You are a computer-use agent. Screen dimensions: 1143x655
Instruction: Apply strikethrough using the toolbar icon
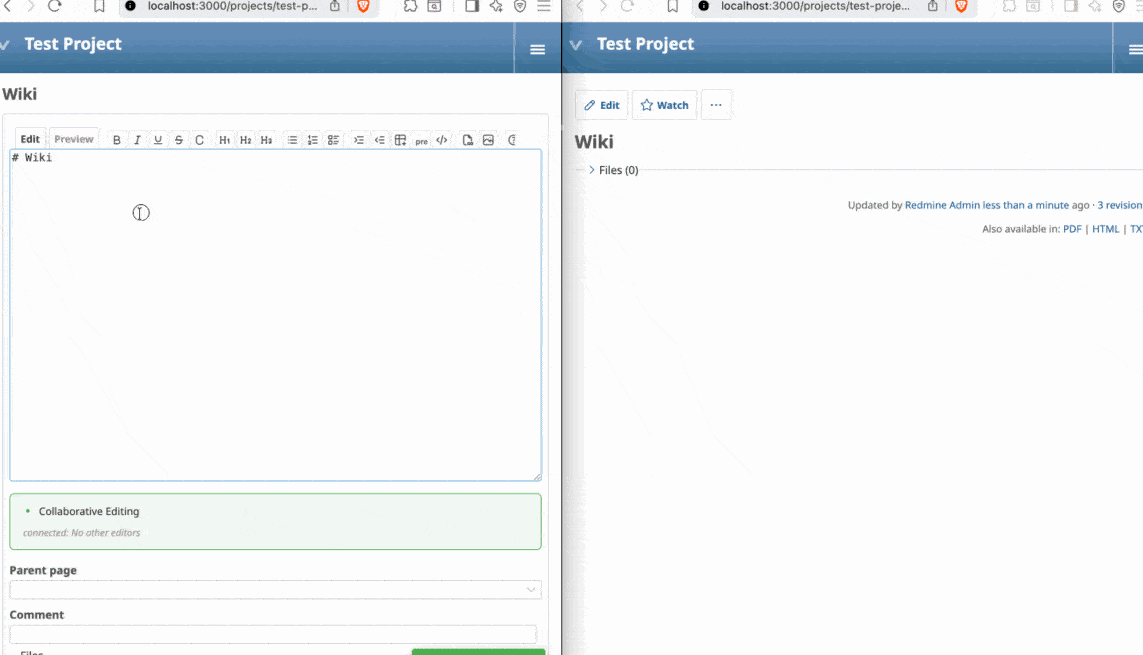pos(179,140)
